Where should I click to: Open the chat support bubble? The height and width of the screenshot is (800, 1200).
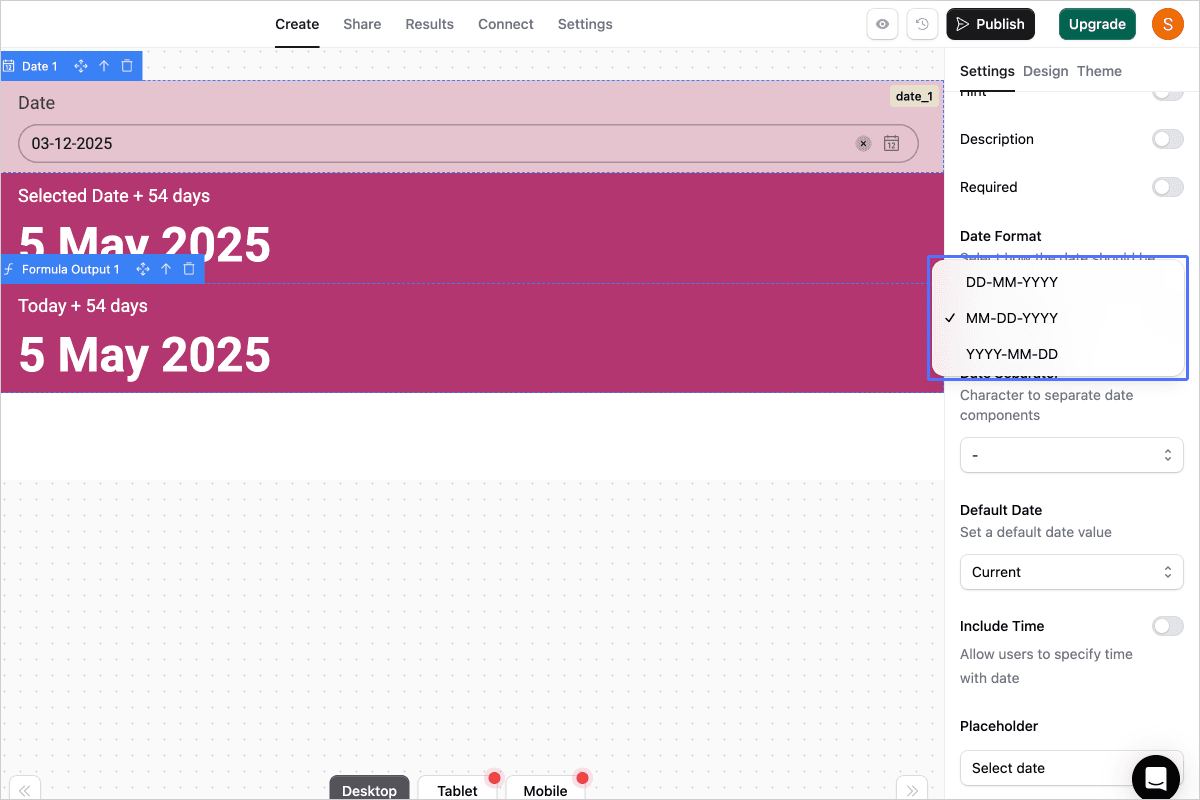[1157, 779]
